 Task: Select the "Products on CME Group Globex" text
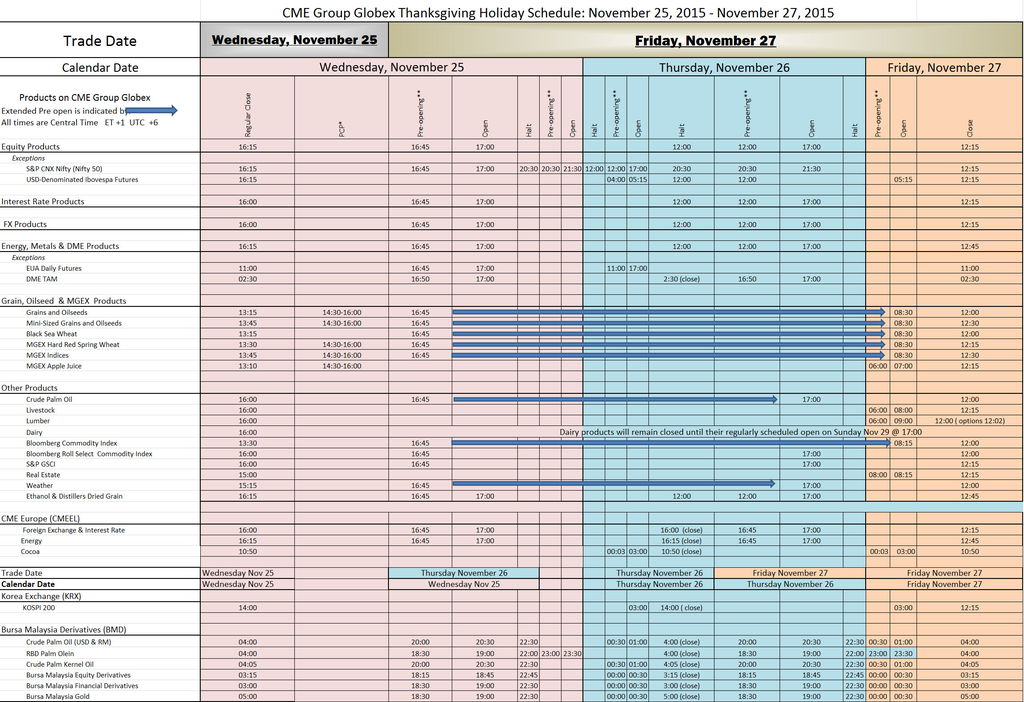[85, 97]
